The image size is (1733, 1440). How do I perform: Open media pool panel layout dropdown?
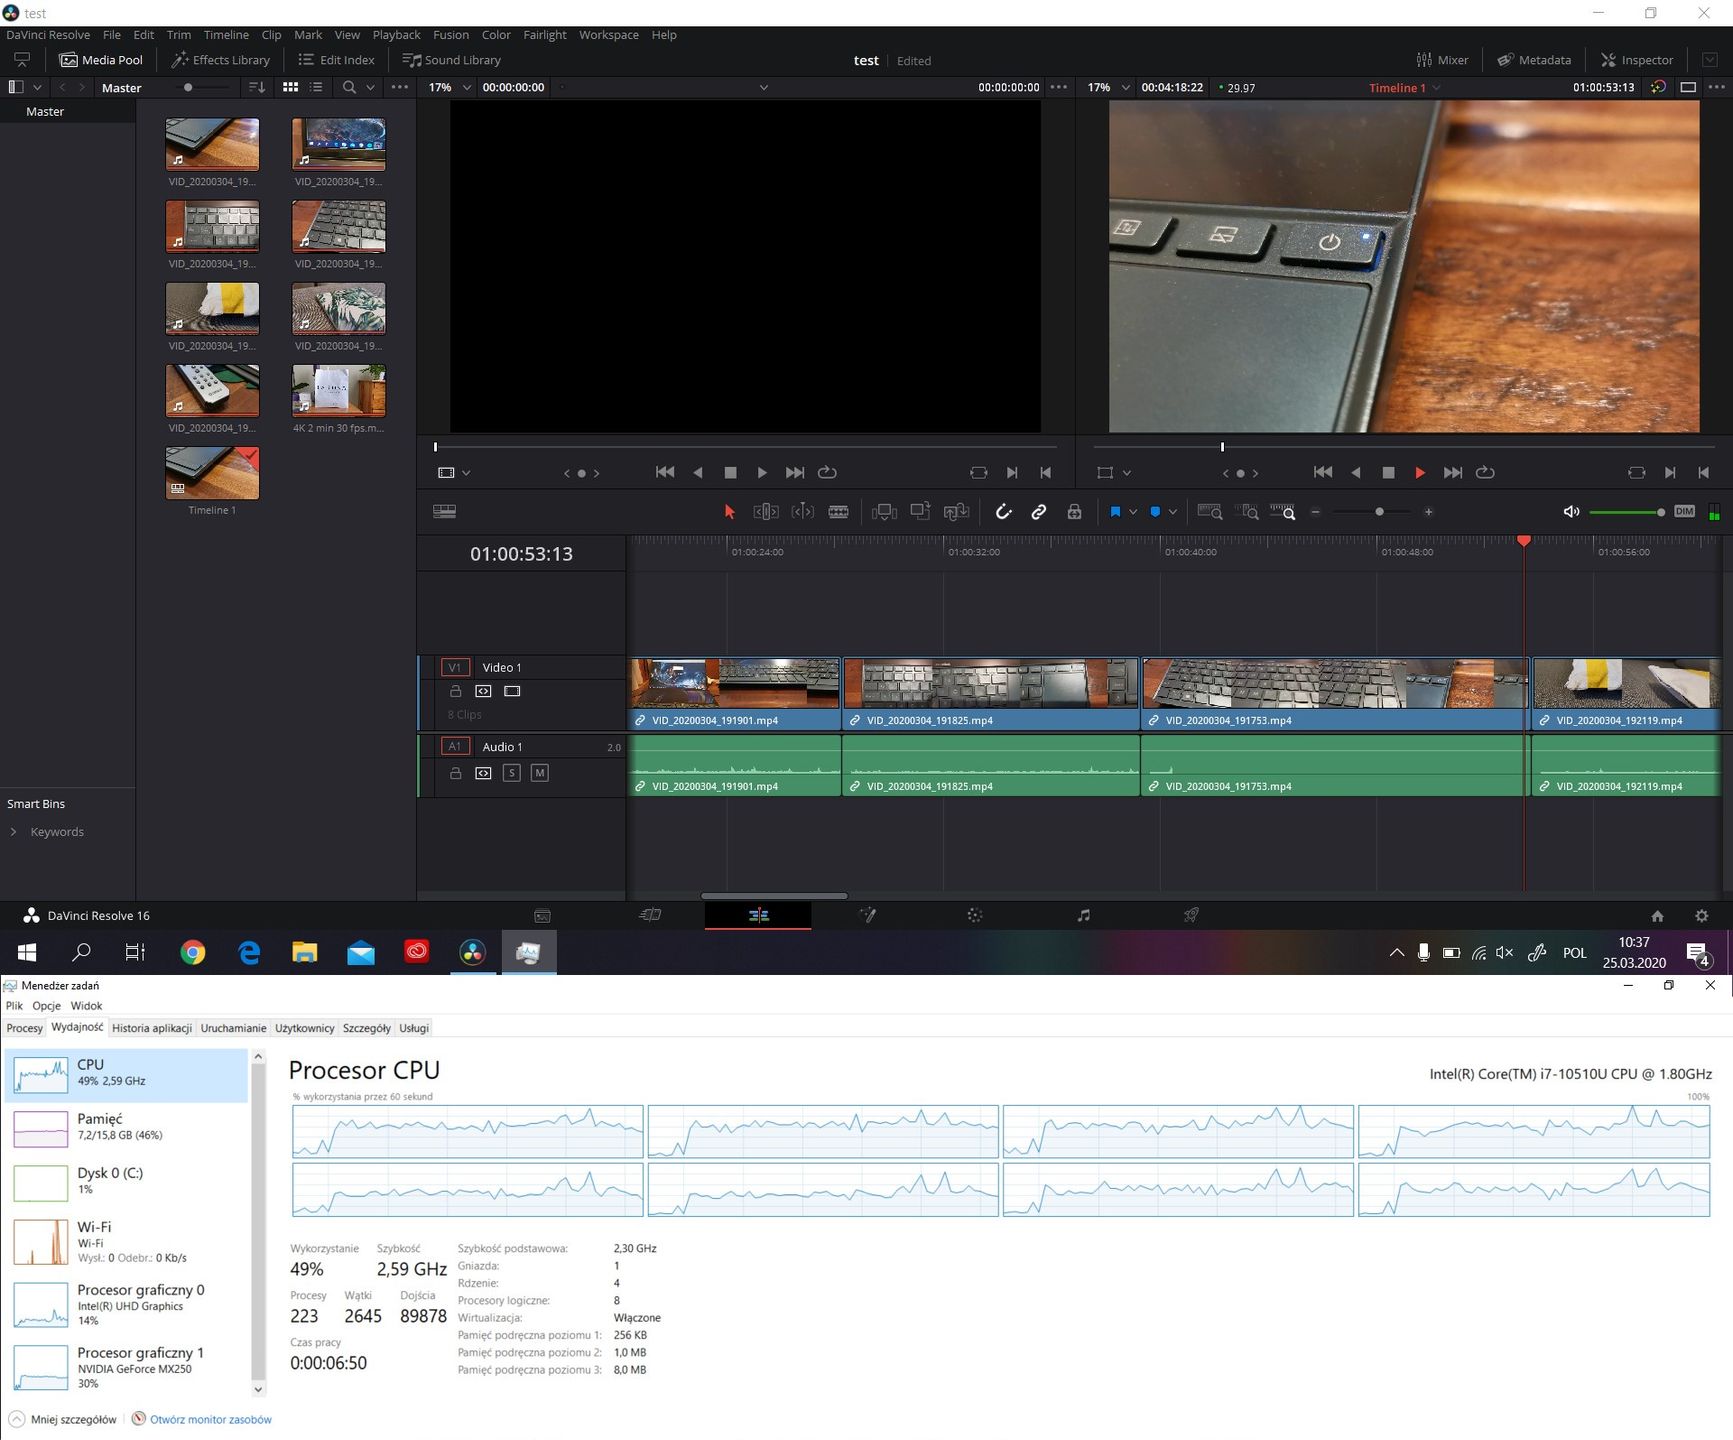pos(37,88)
